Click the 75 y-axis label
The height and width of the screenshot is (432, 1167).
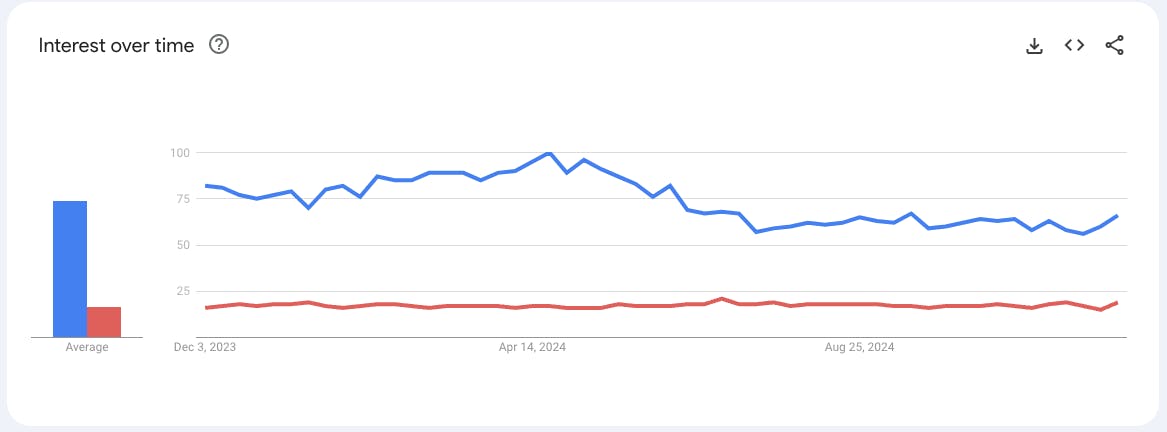183,199
